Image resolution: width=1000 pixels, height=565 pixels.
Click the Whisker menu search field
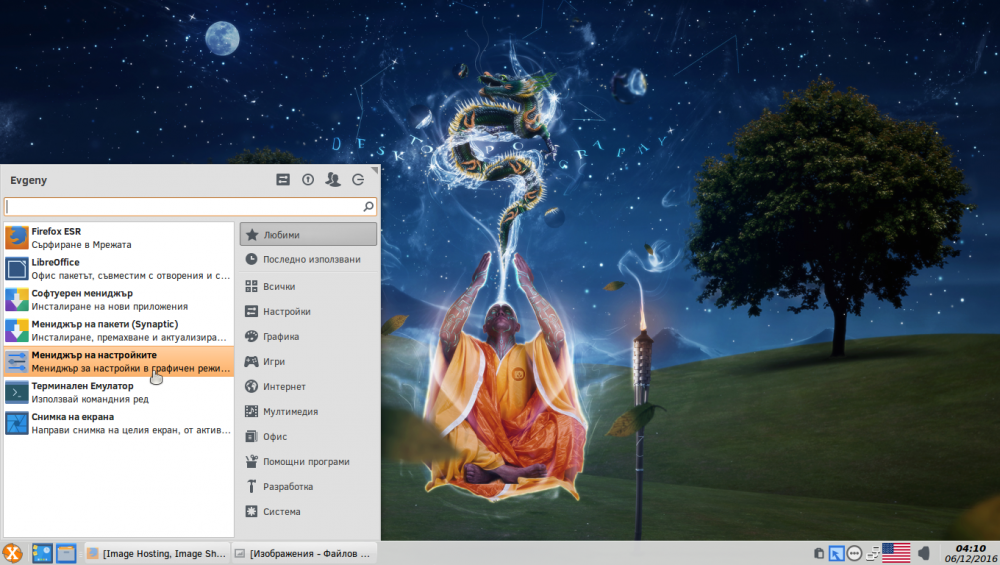[190, 207]
